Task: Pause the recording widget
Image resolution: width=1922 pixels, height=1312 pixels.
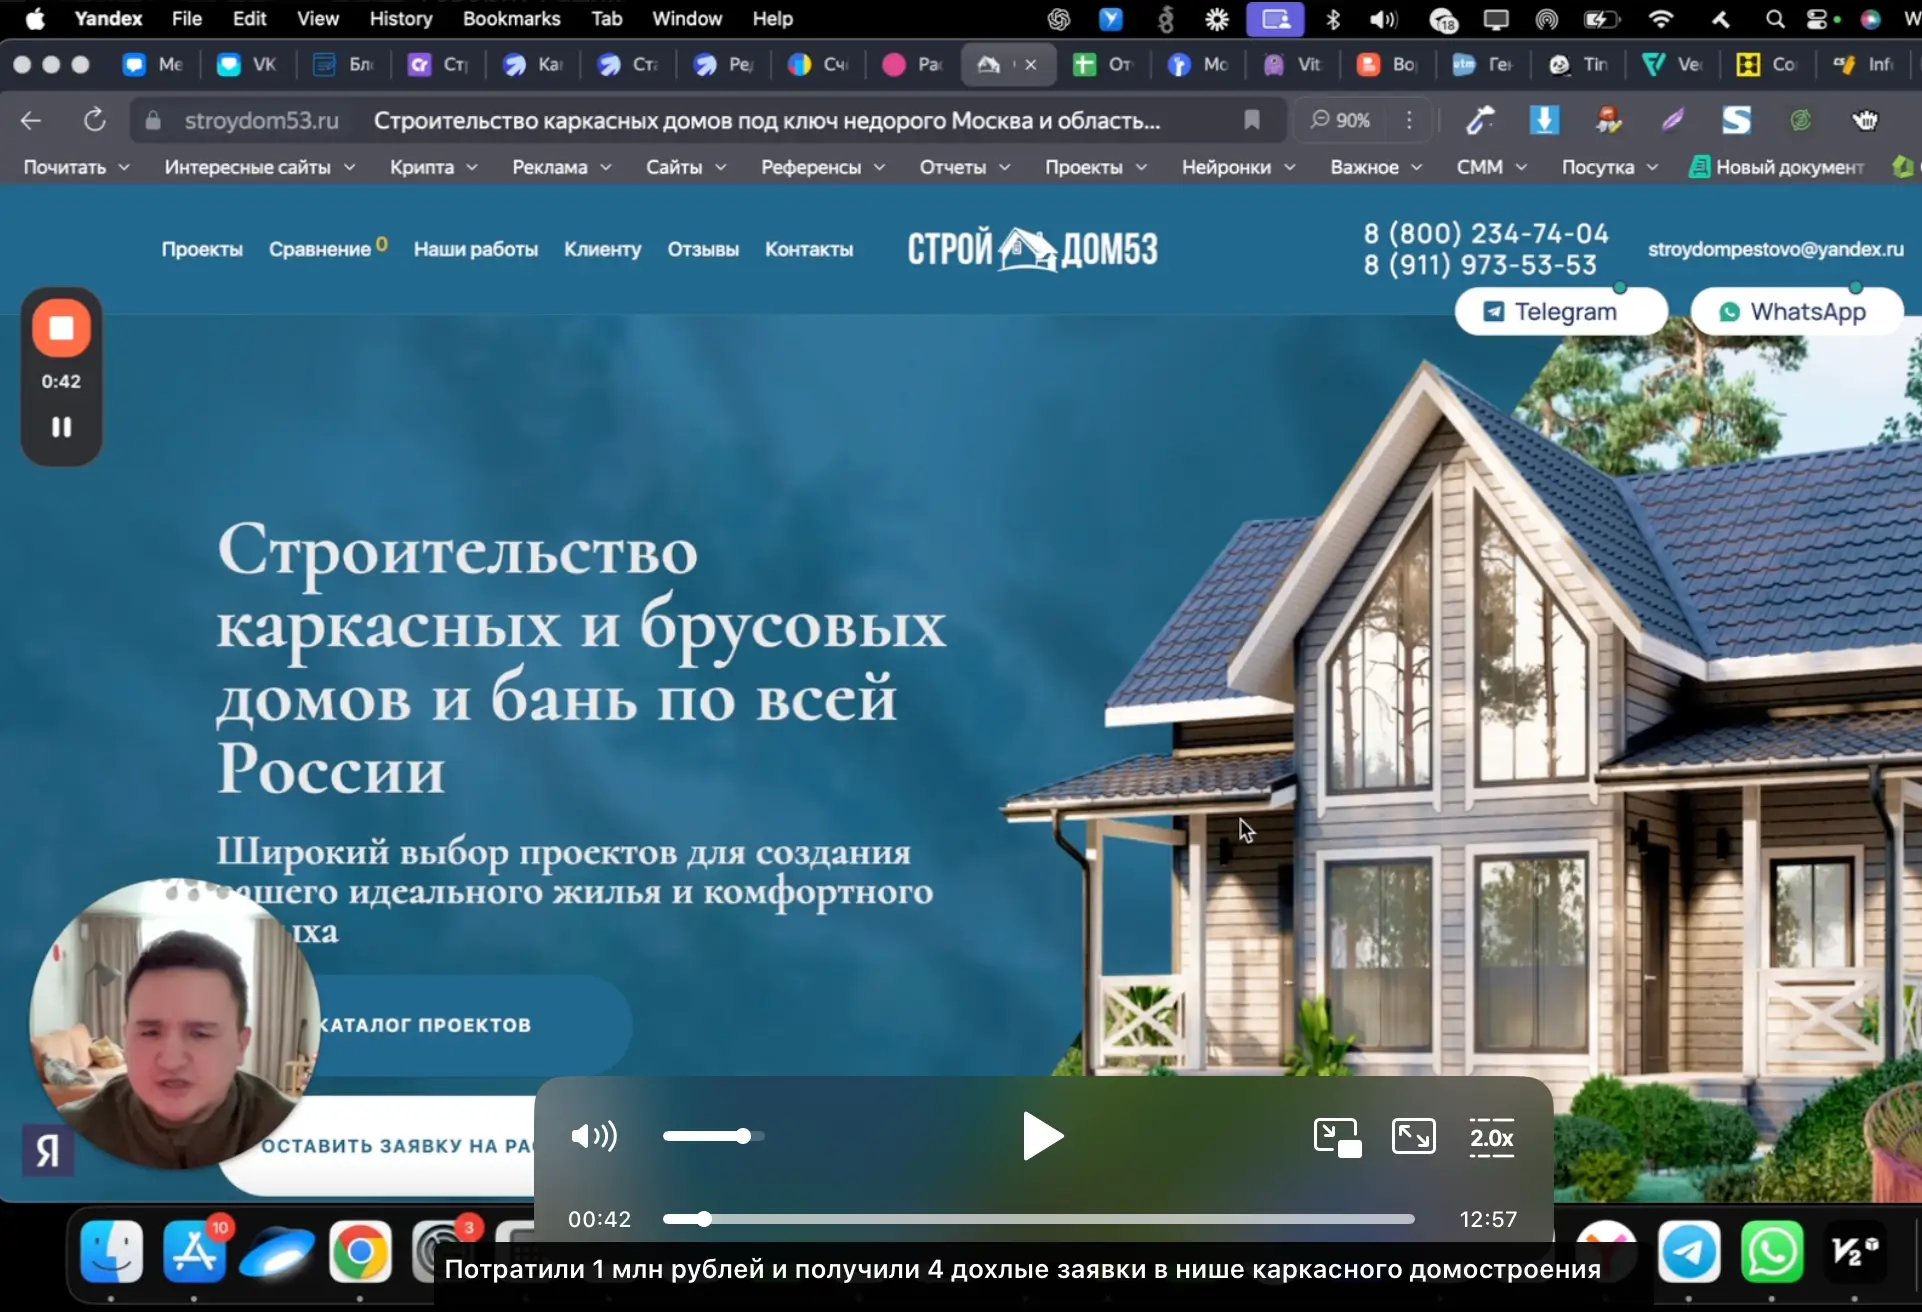Action: point(61,427)
